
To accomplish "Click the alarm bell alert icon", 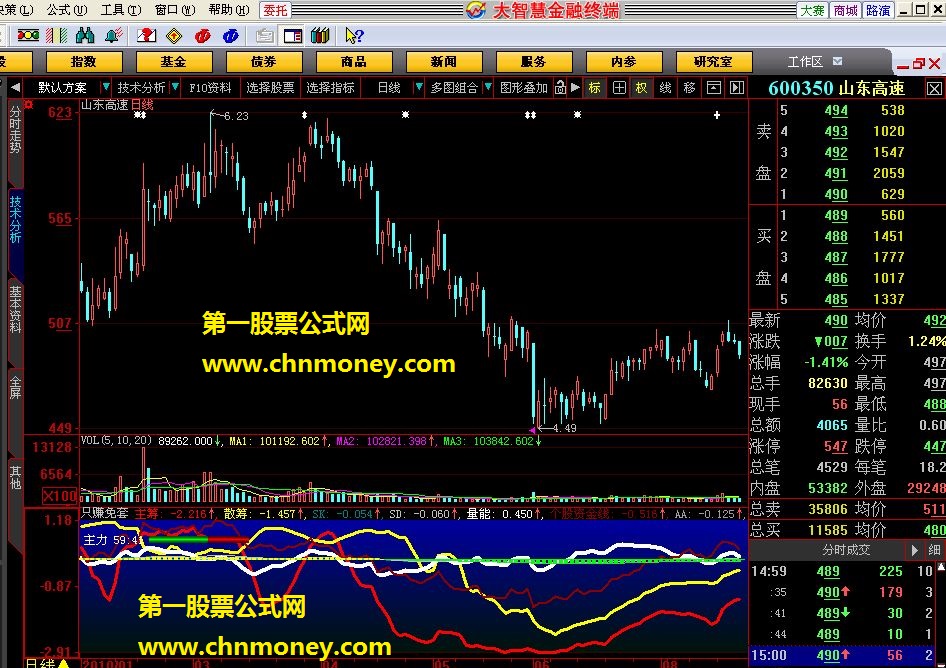I will 113,36.
